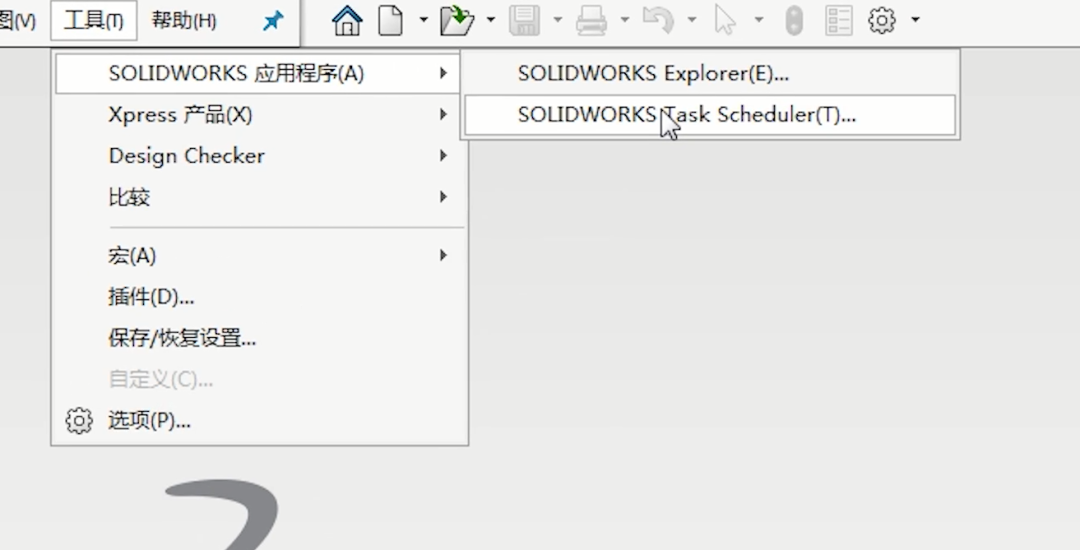
Task: Click the greyed-out Save disk icon
Action: click(x=524, y=21)
